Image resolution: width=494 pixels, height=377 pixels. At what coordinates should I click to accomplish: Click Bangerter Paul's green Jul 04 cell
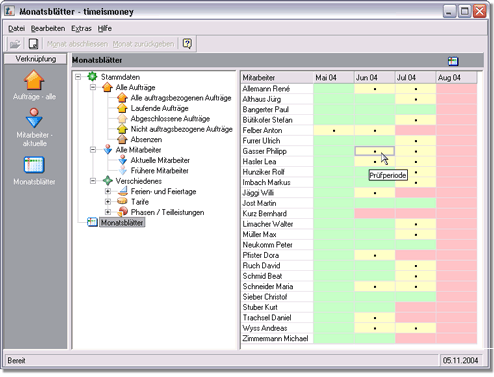(416, 109)
